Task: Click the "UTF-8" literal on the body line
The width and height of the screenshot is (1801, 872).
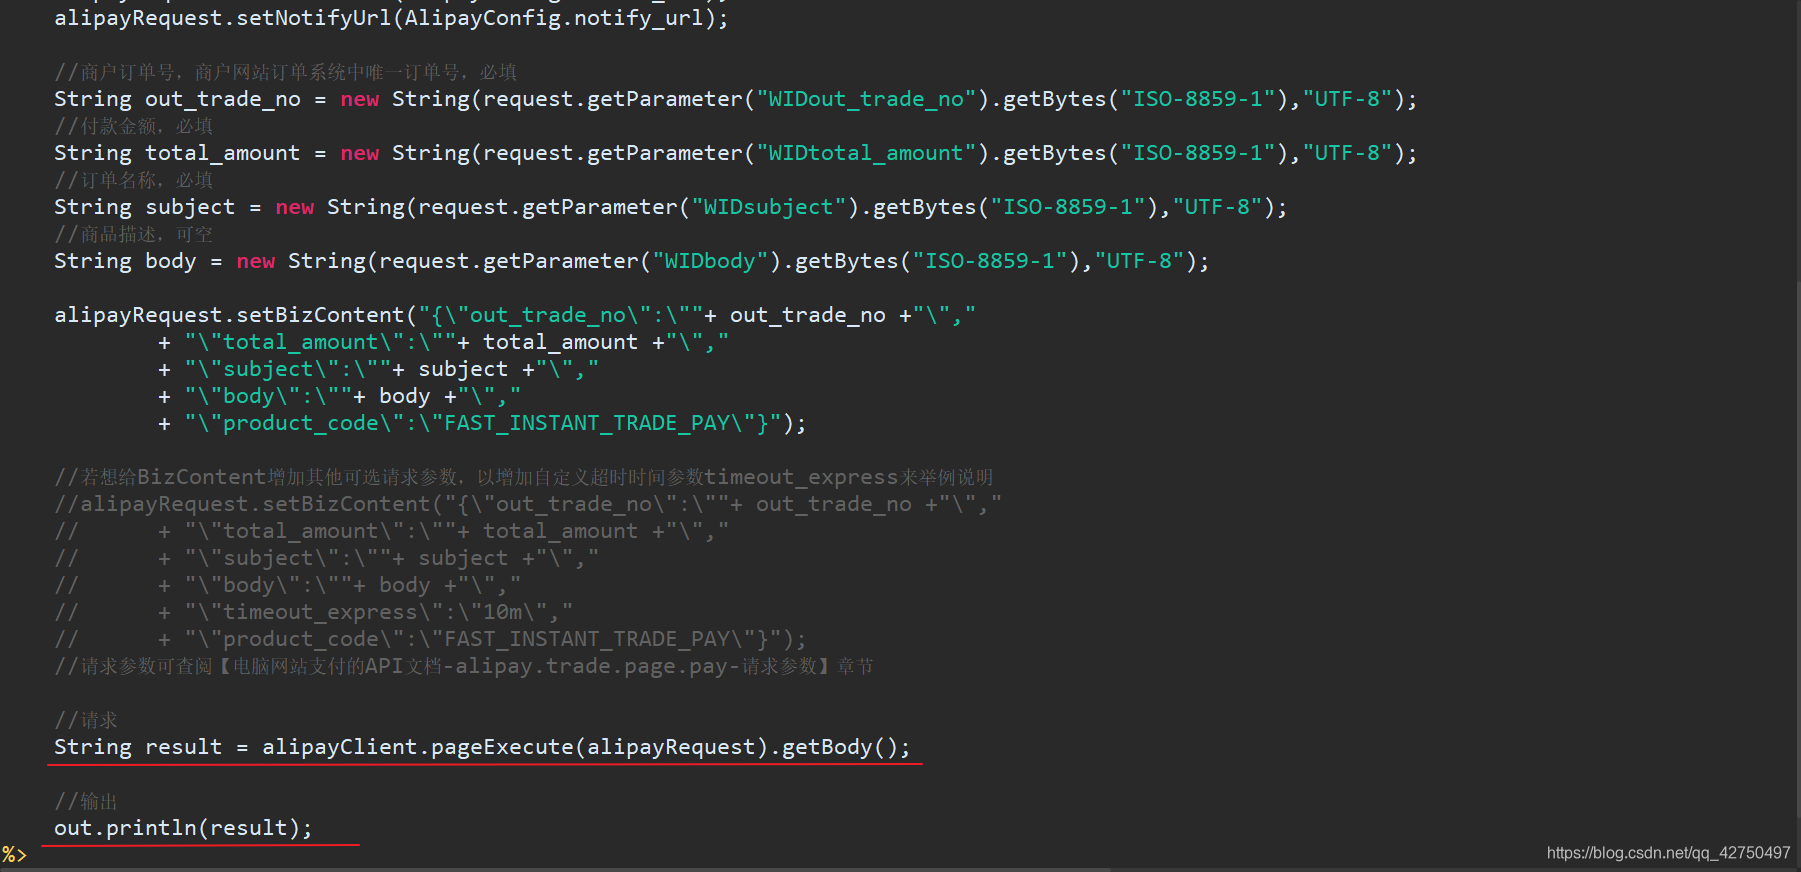Action: [x=1139, y=261]
